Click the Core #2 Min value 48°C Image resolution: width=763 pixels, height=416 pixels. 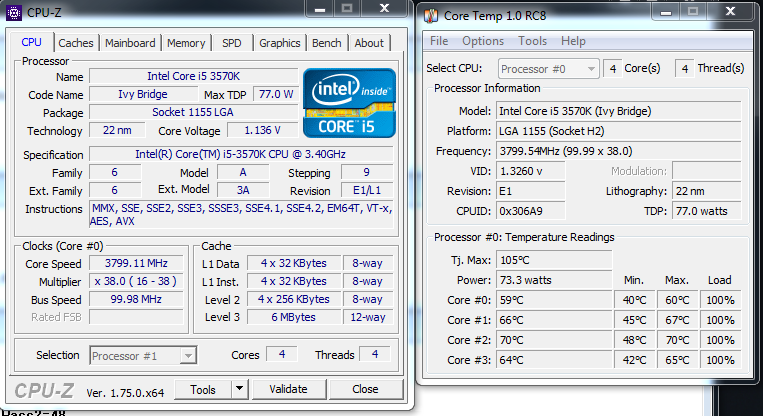635,340
